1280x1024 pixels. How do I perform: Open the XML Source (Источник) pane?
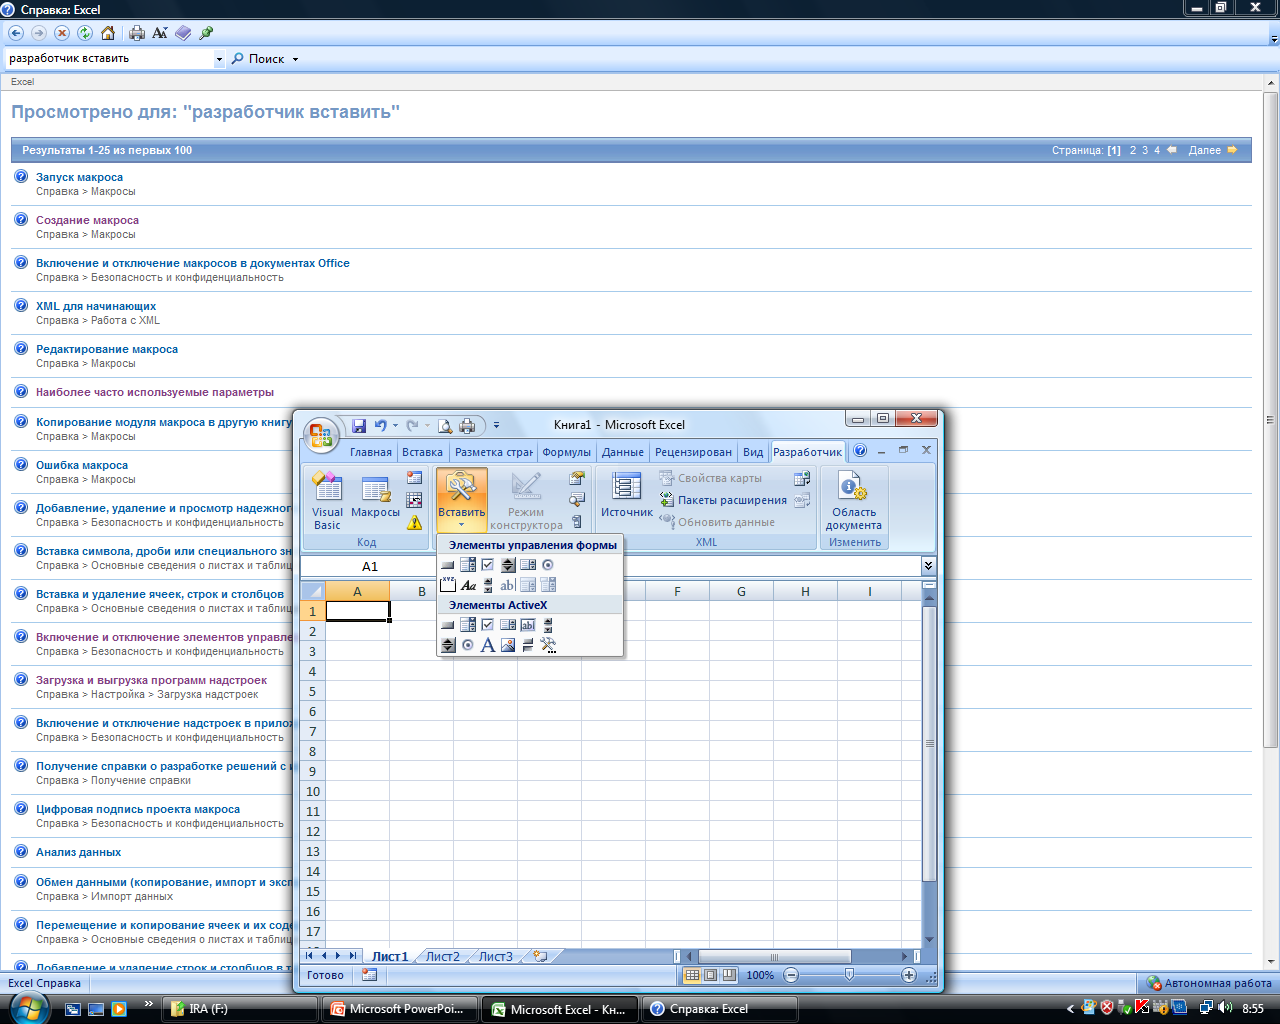click(626, 497)
